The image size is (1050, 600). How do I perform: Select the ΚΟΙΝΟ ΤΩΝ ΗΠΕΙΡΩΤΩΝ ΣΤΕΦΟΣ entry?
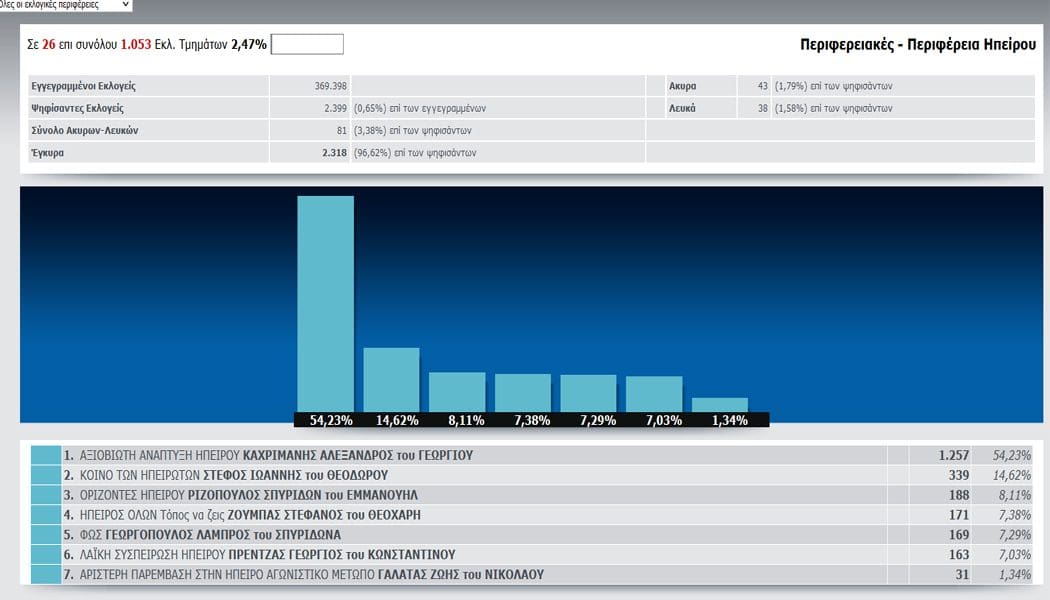tap(225, 475)
